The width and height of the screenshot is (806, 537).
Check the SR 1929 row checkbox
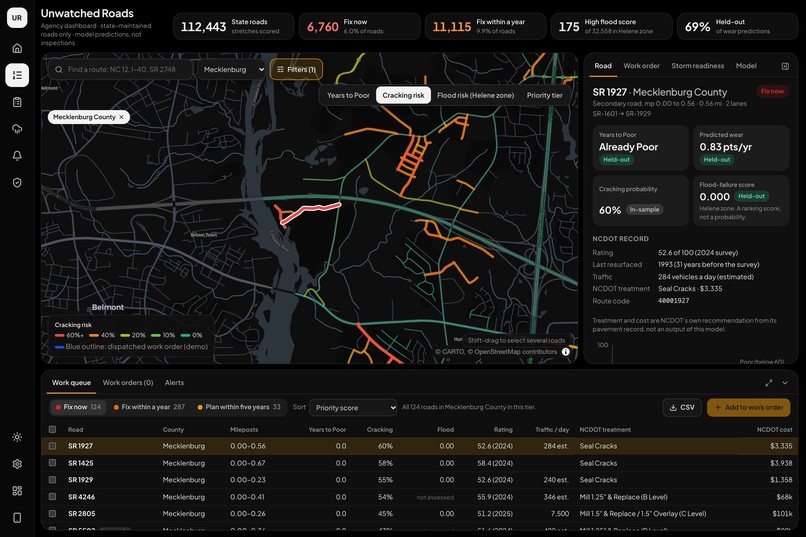pyautogui.click(x=52, y=480)
